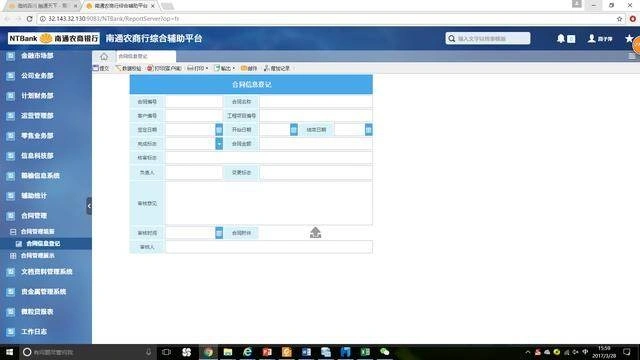640x360 pixels.
Task: Open the tab list menu icon at right
Action: tap(632, 56)
